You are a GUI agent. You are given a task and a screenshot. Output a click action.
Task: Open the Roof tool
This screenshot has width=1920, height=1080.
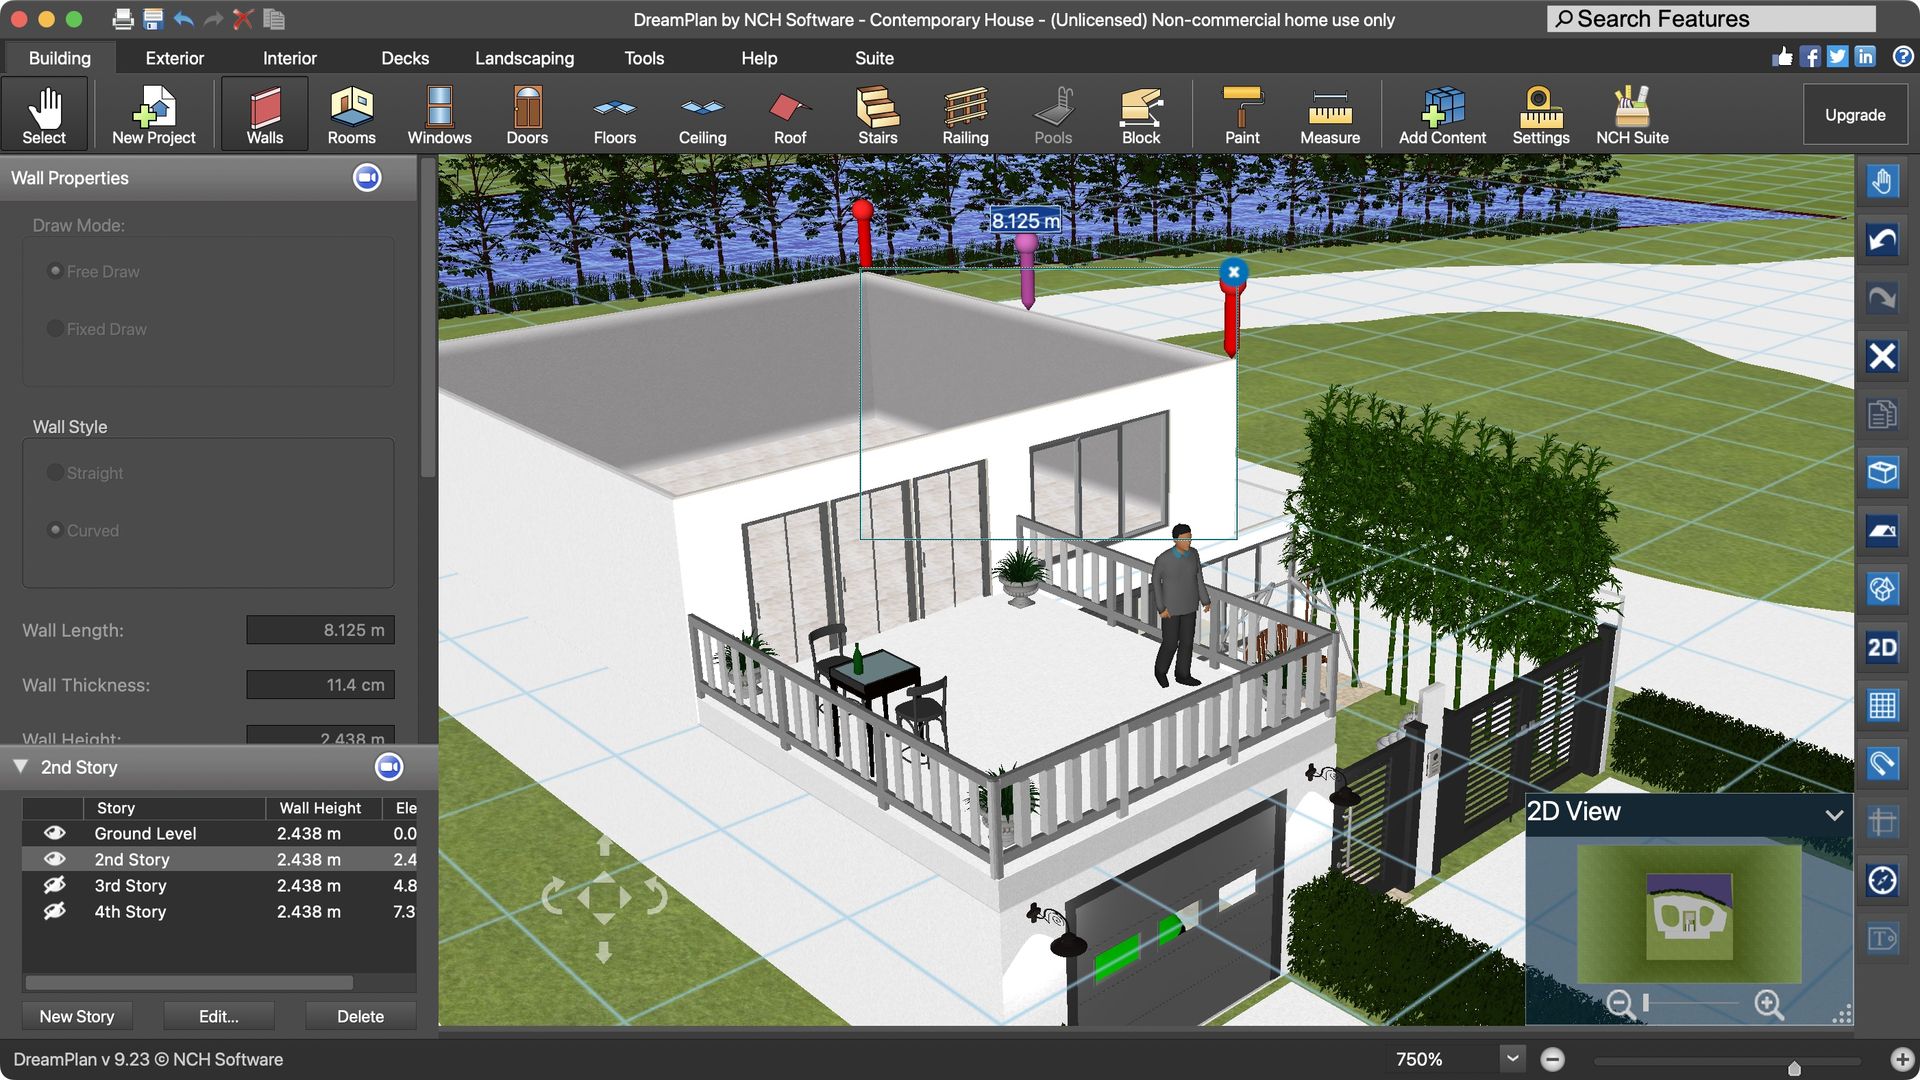[x=788, y=113]
